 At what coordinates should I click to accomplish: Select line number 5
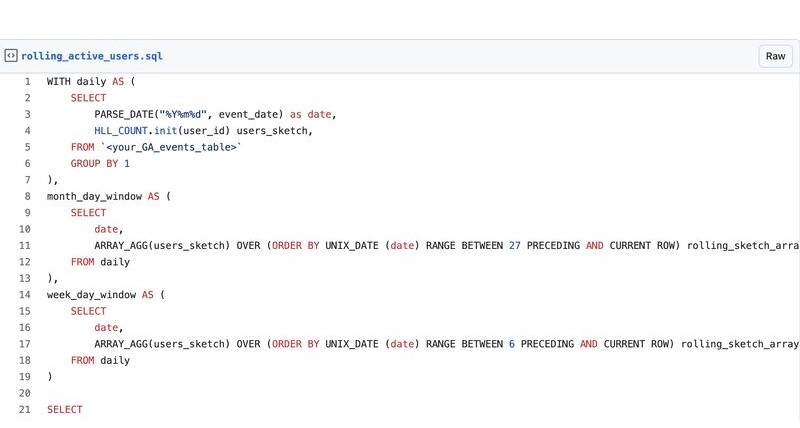(x=28, y=147)
